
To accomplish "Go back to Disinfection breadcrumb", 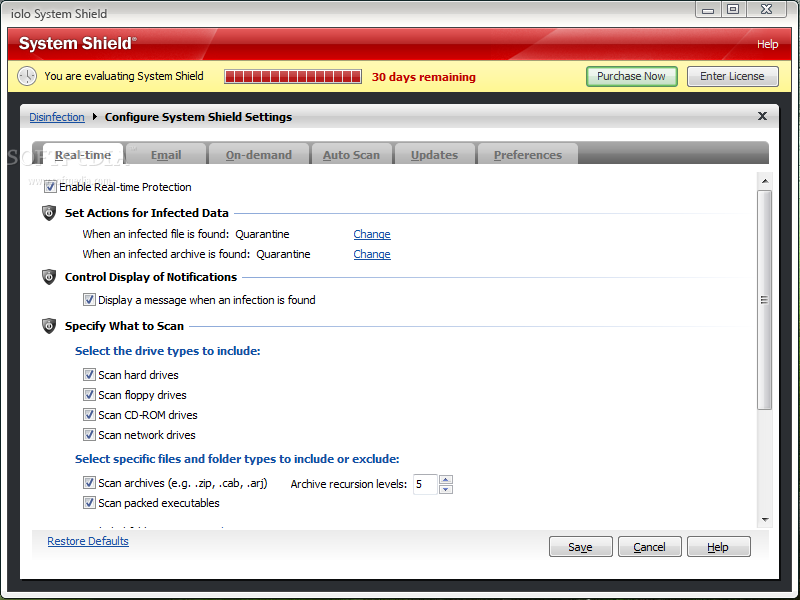I will 57,117.
